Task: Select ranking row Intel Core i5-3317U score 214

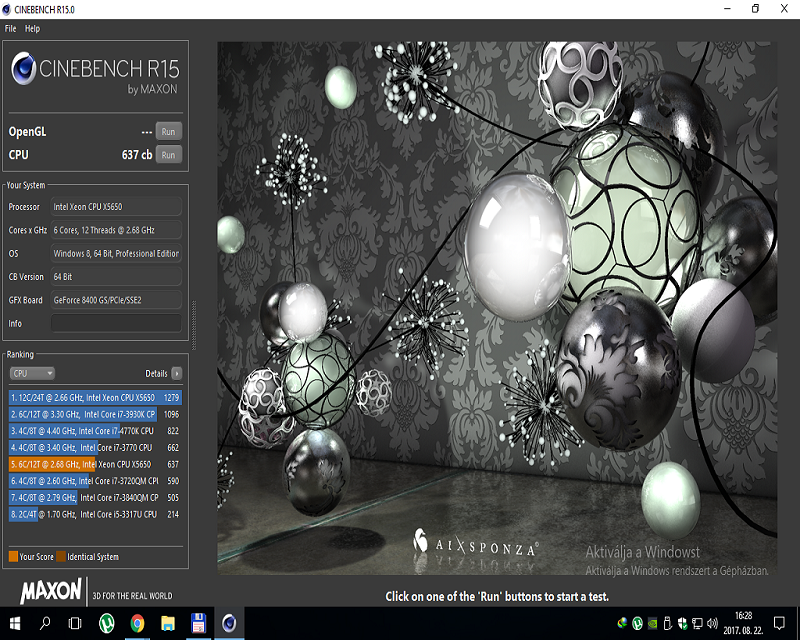Action: 95,514
